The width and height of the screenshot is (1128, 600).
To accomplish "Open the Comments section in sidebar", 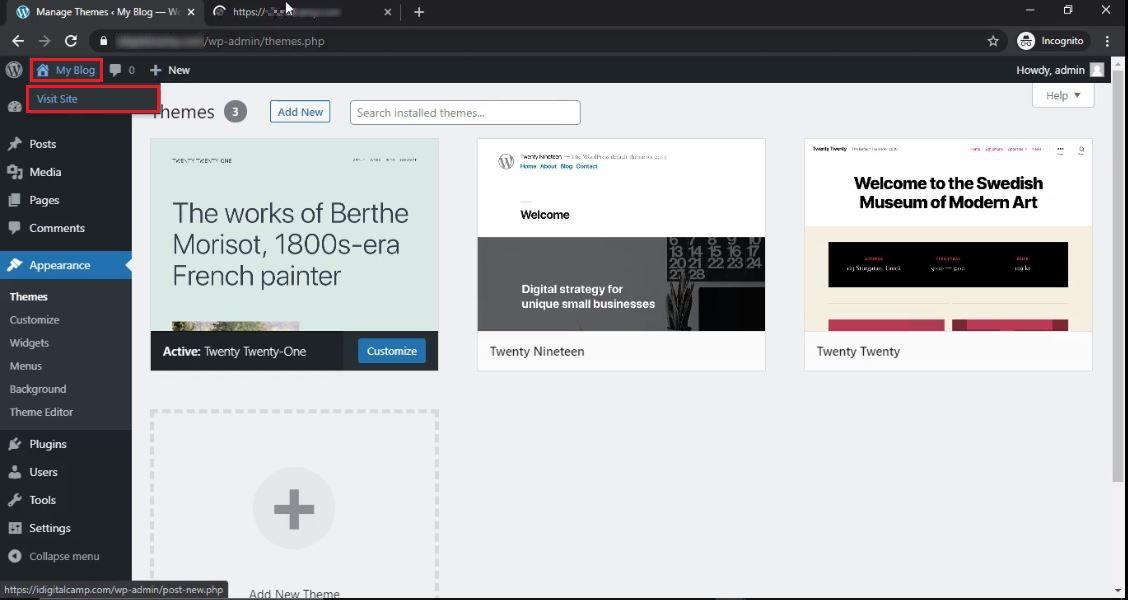I will click(x=57, y=228).
